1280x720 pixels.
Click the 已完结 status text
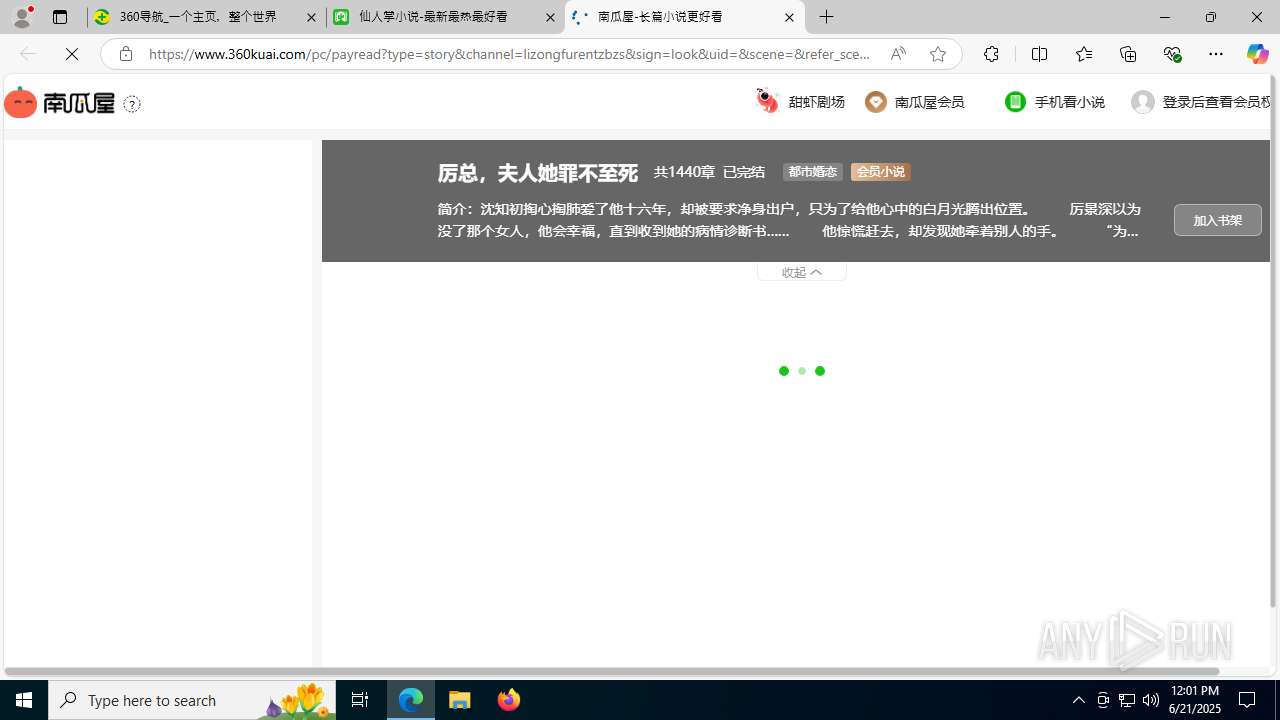pyautogui.click(x=744, y=172)
